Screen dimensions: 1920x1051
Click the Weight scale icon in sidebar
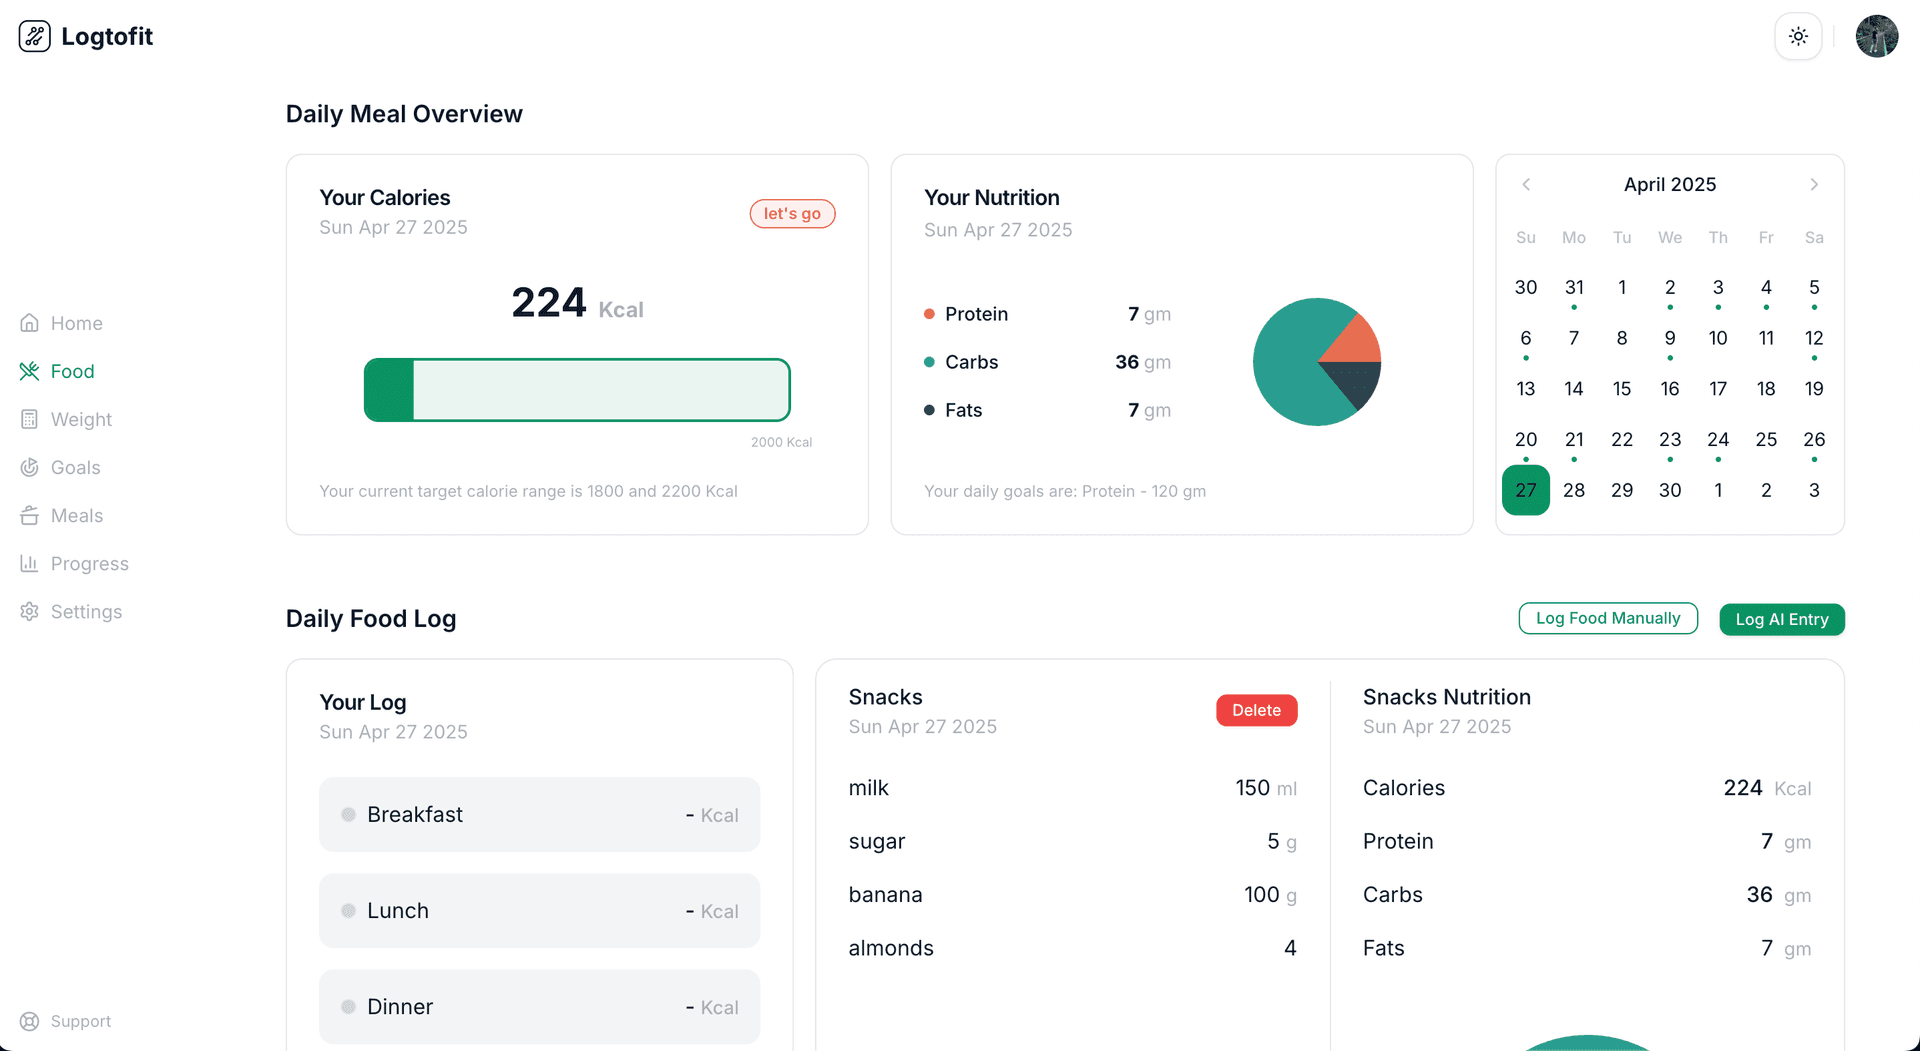pyautogui.click(x=30, y=419)
